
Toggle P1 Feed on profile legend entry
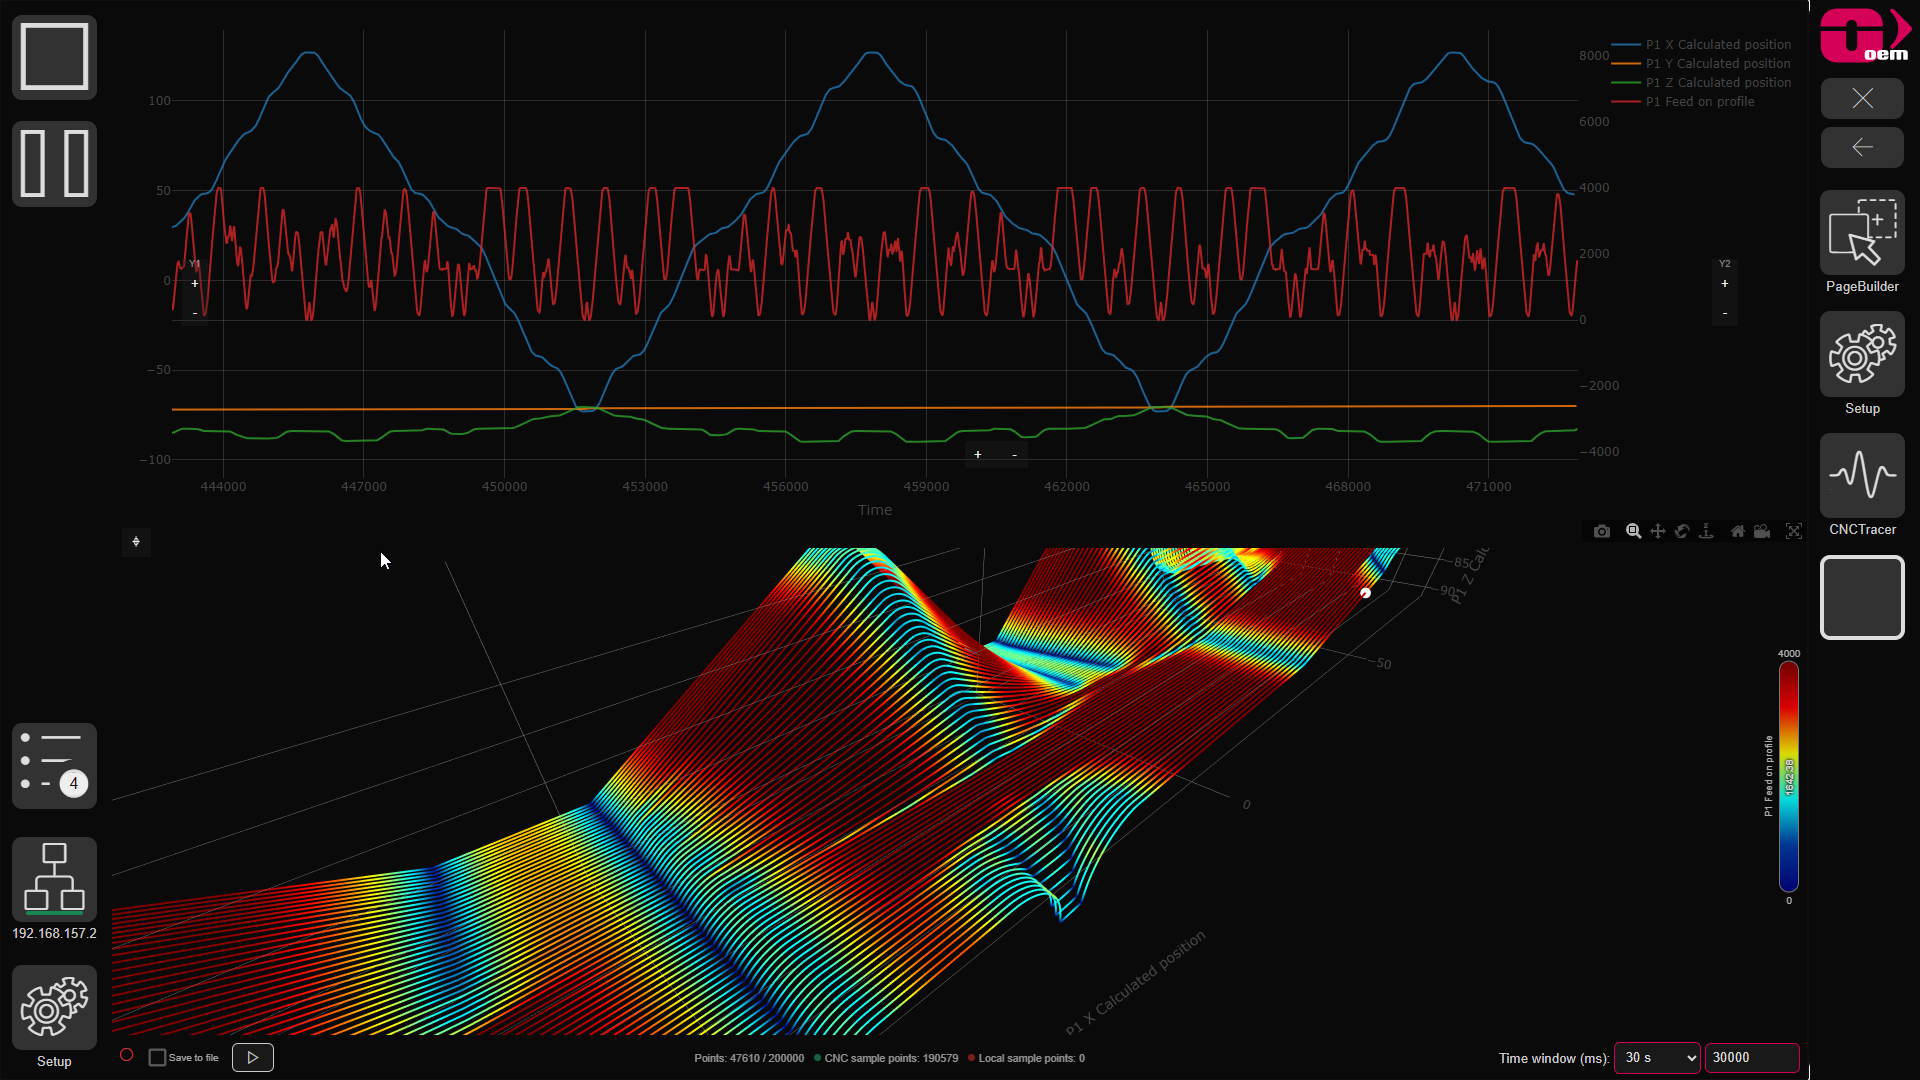click(x=1684, y=102)
